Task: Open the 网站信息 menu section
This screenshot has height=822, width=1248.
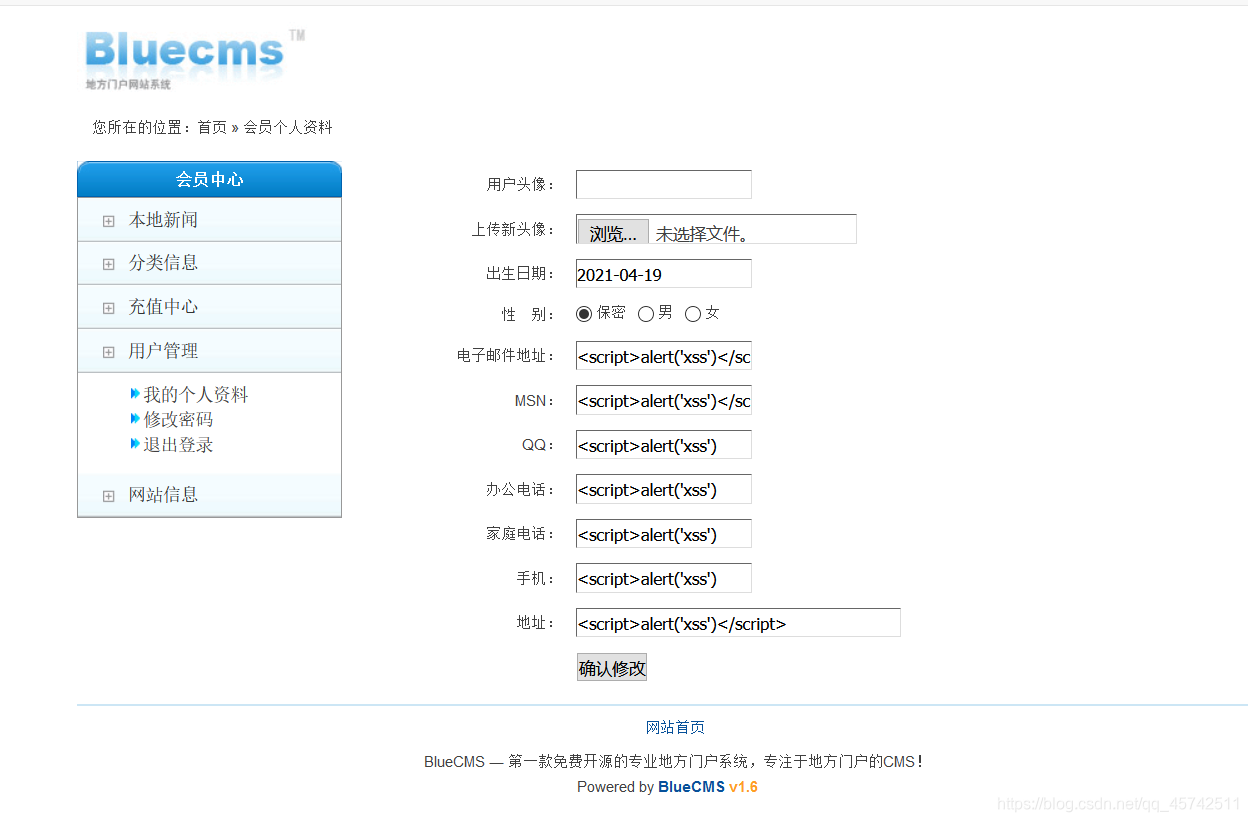Action: point(209,495)
